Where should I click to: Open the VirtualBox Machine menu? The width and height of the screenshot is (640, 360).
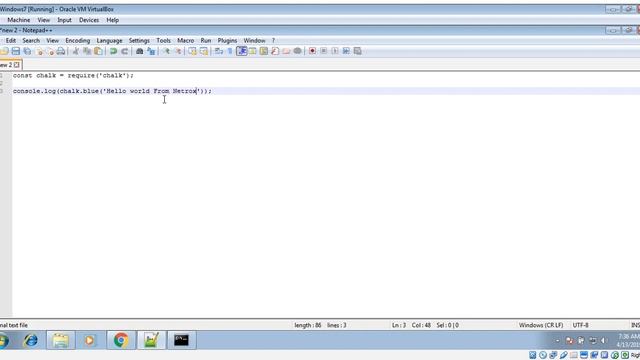pyautogui.click(x=19, y=20)
